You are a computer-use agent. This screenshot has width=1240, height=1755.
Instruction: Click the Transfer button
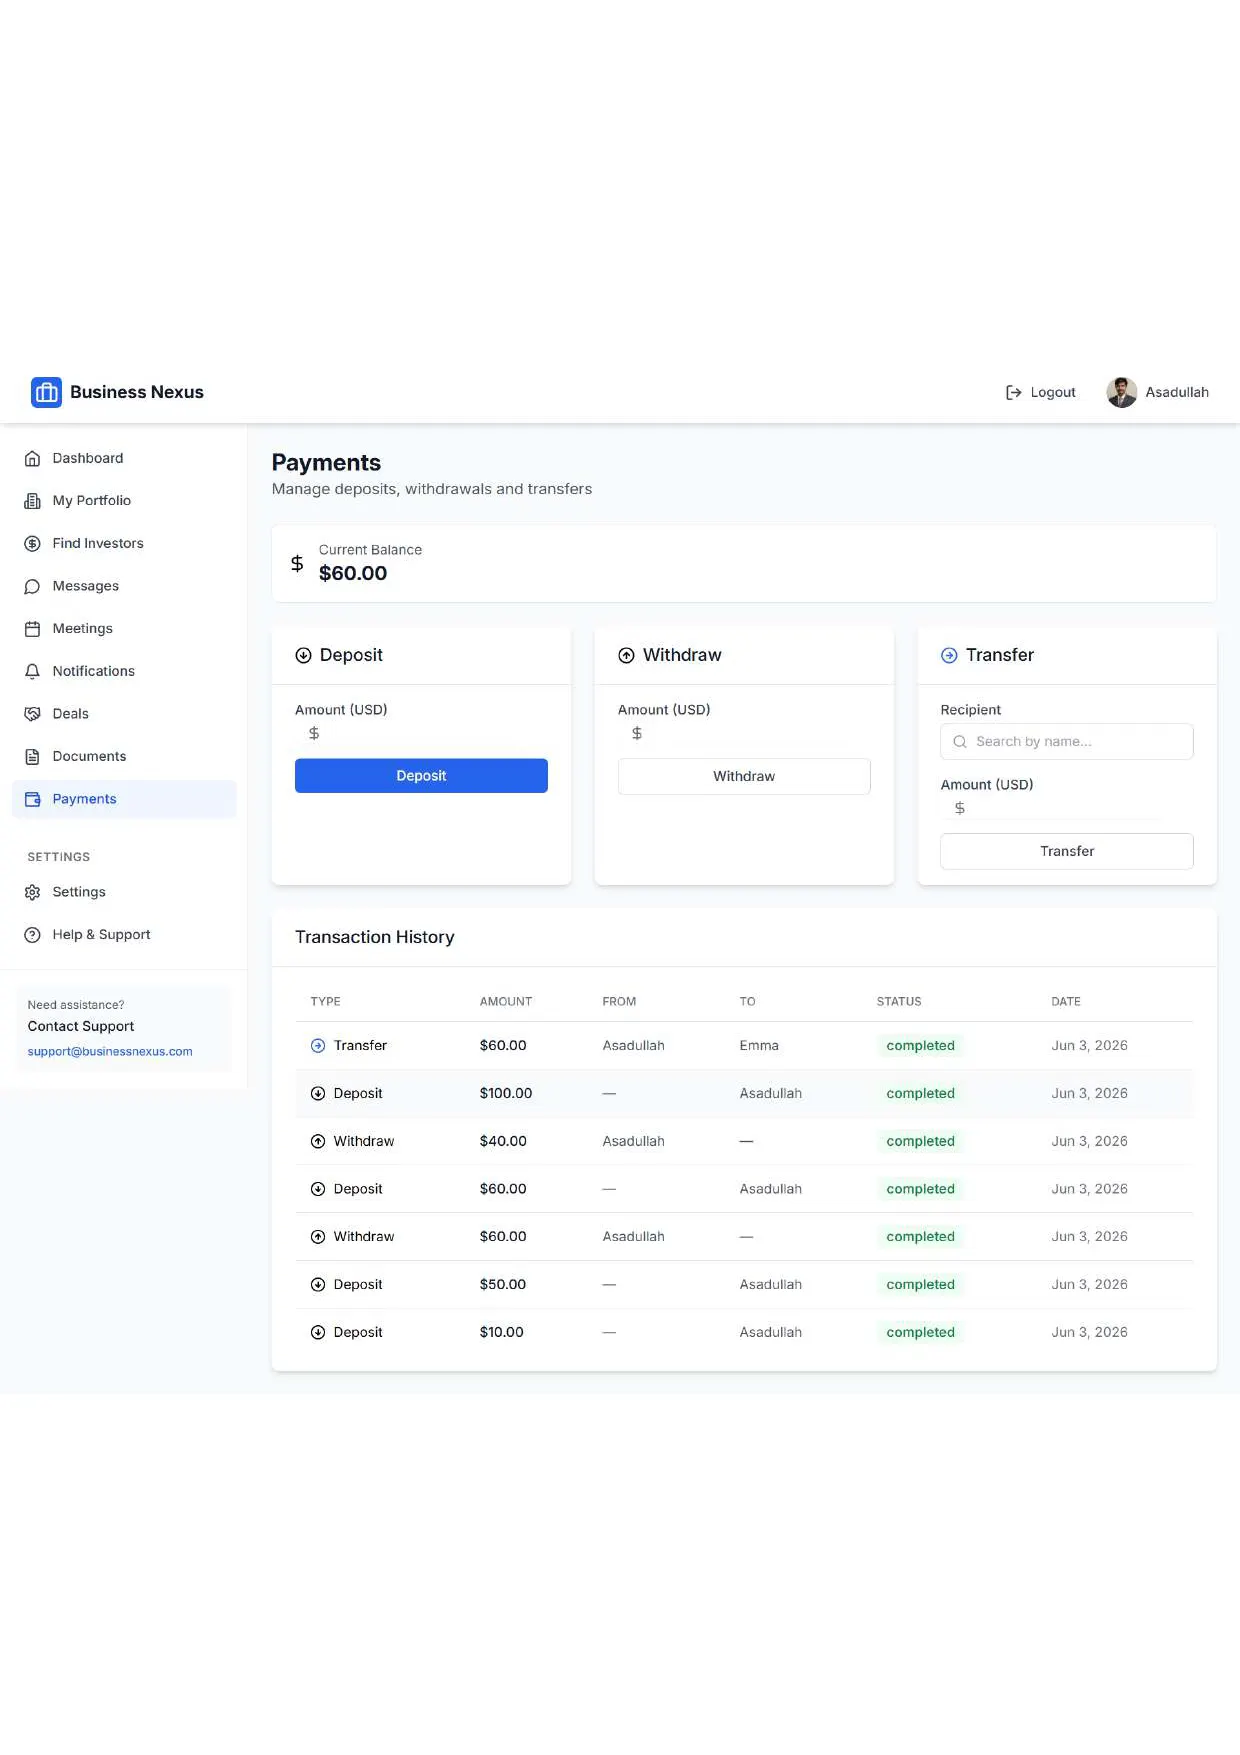1067,851
